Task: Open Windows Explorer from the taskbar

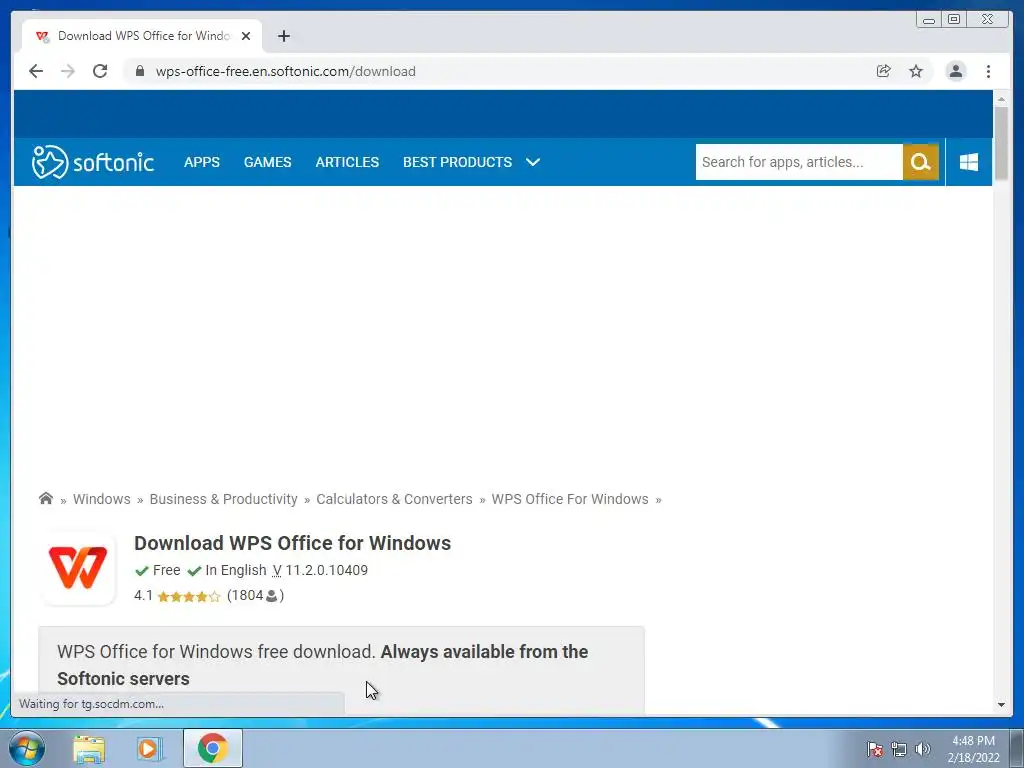Action: tap(89, 748)
